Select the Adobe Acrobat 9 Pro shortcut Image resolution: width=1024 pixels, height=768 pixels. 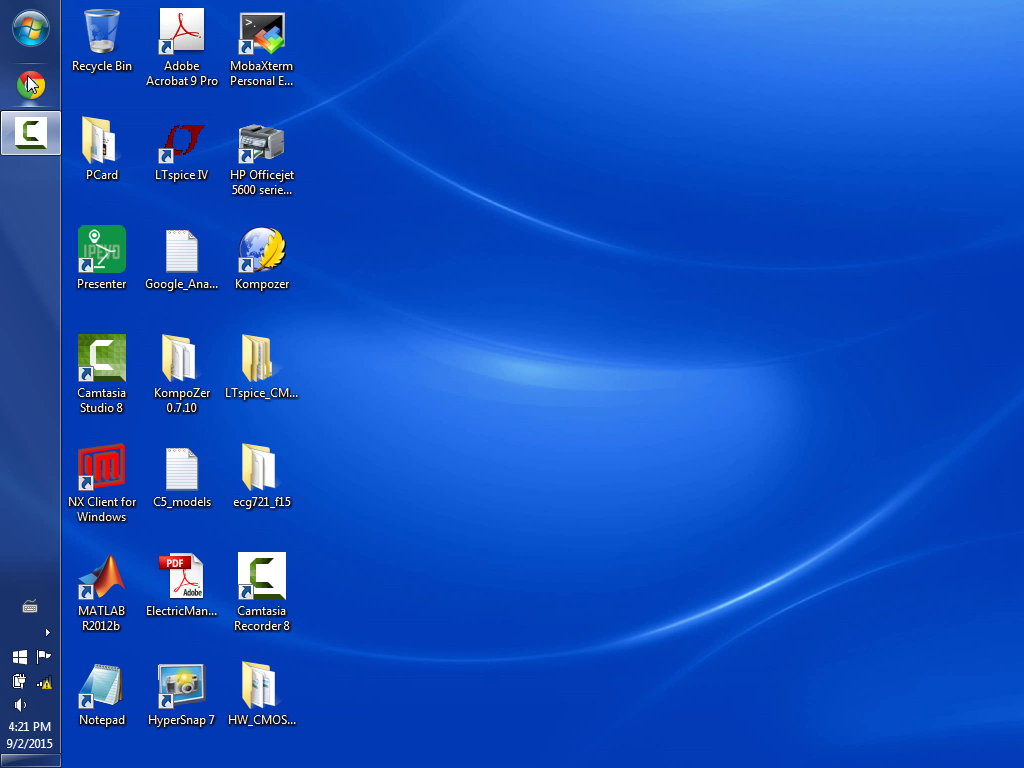click(182, 32)
